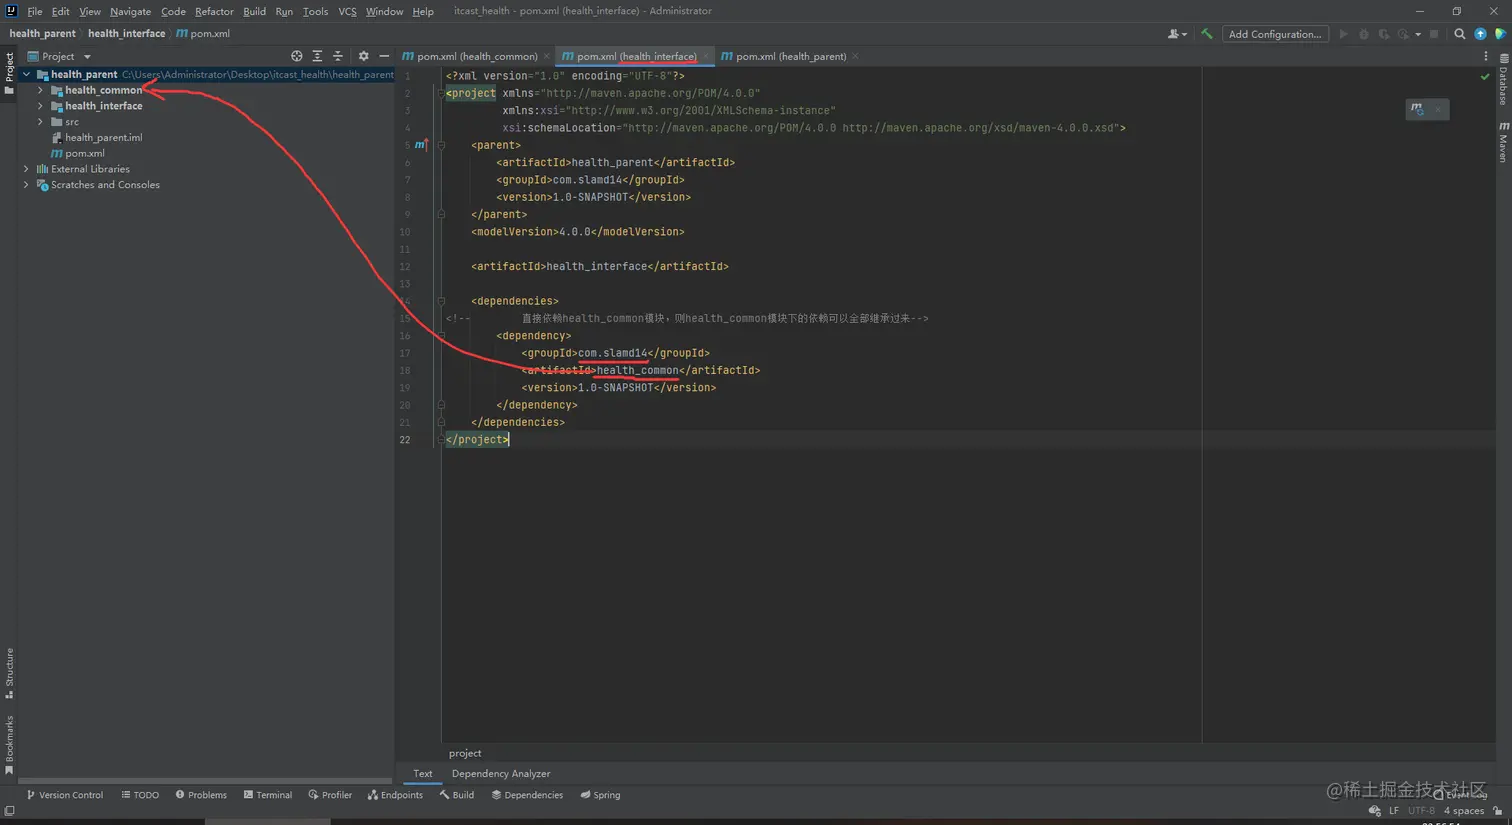Click the Search Everywhere magnifier icon
The width and height of the screenshot is (1512, 825).
tap(1459, 34)
